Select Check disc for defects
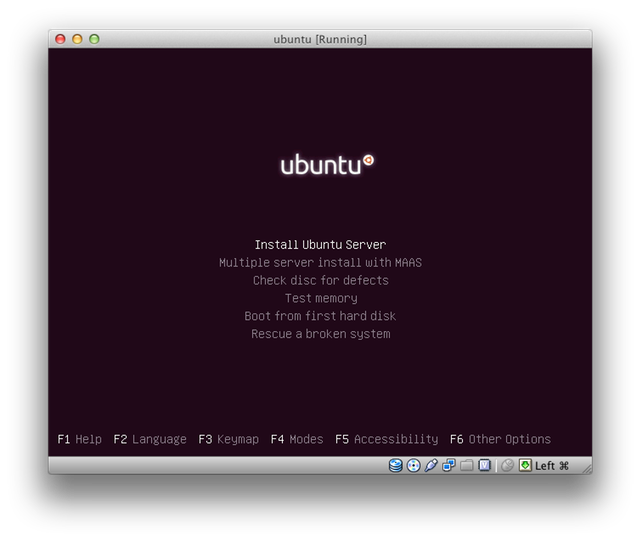The width and height of the screenshot is (640, 541). pos(320,281)
